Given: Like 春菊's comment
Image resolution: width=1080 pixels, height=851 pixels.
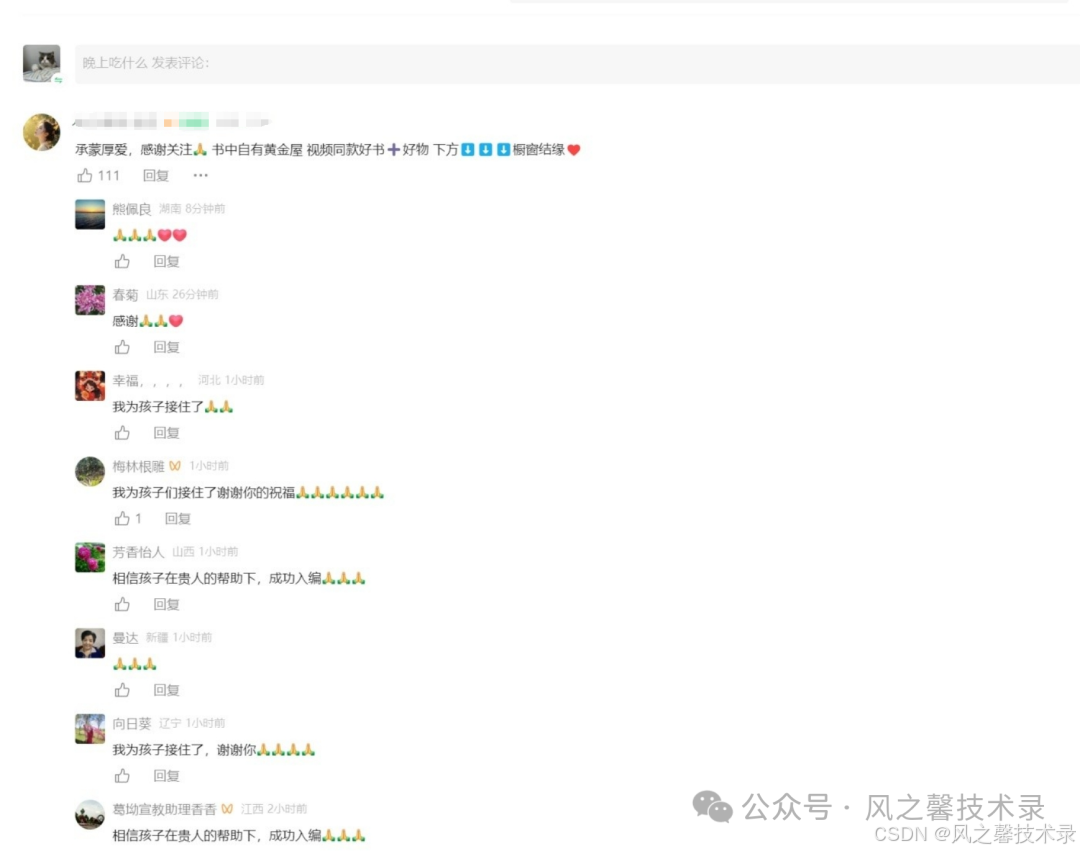Looking at the screenshot, I should click(x=123, y=347).
